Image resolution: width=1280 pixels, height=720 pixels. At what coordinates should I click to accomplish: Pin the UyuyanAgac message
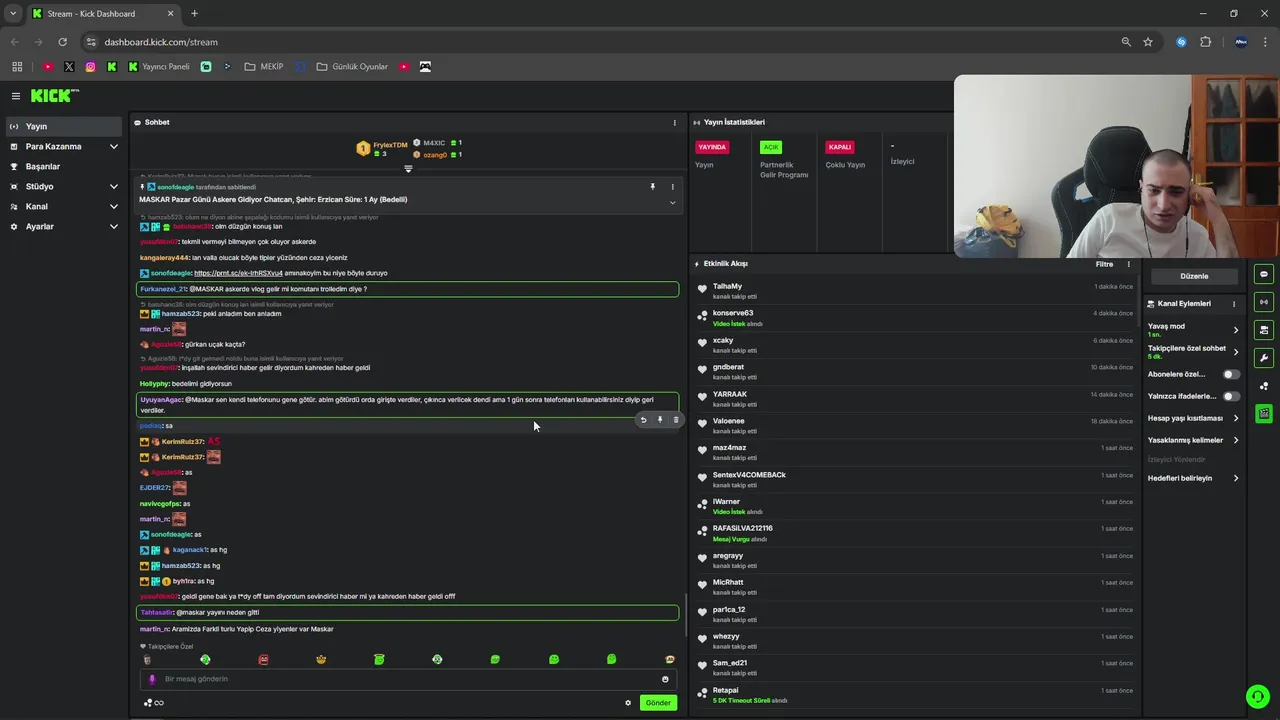659,420
